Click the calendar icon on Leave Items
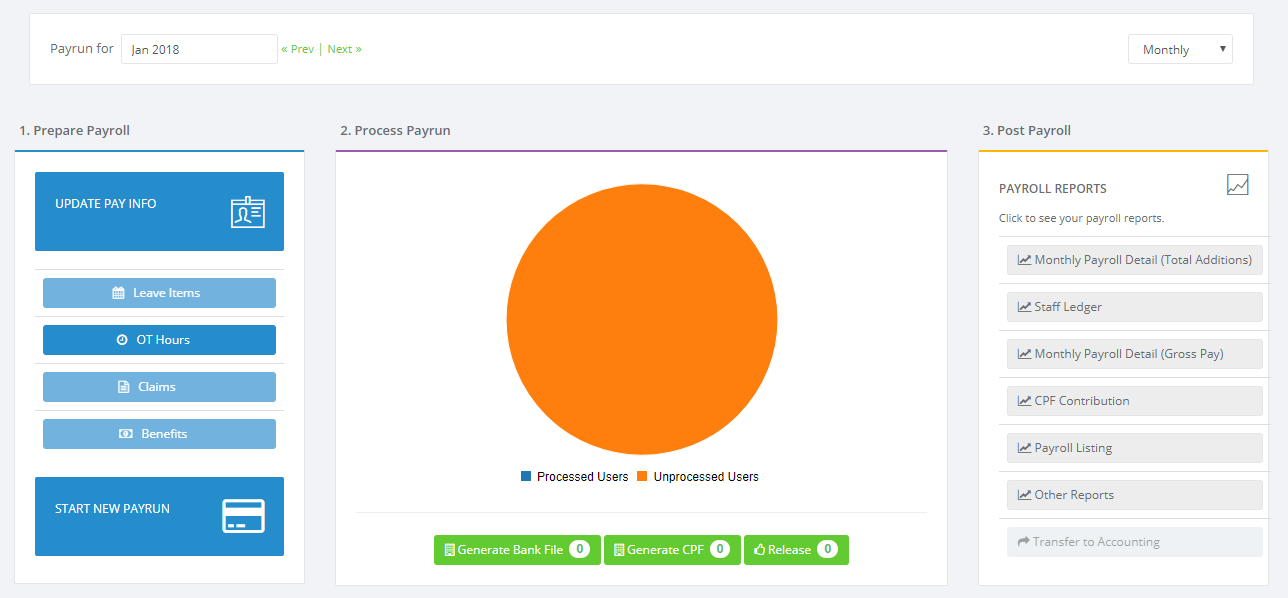 tap(118, 293)
